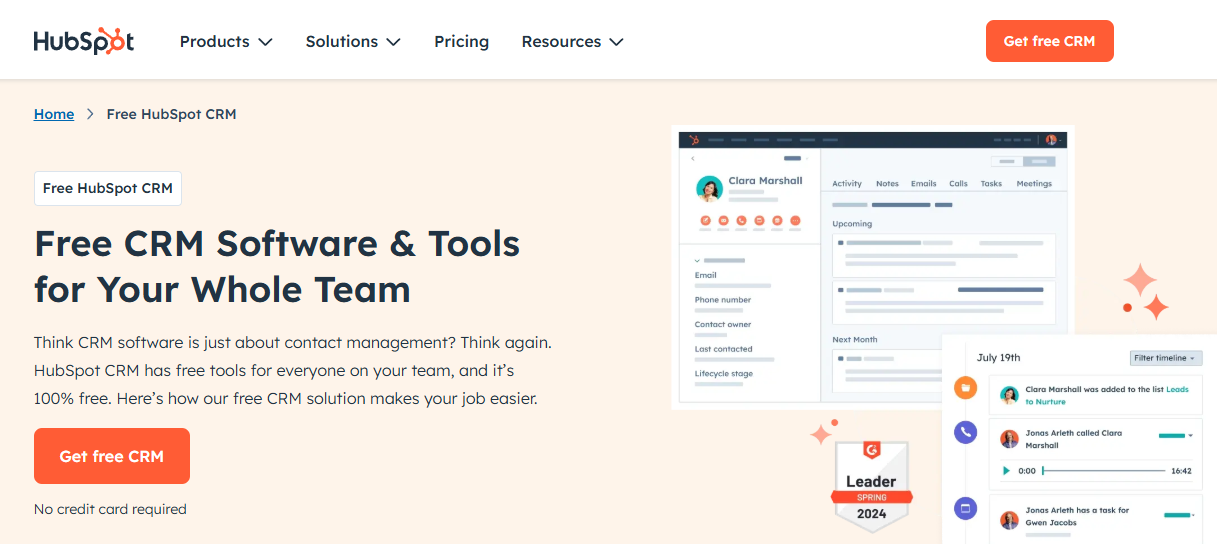Switch to the Emails tab in the contact record
Screen dimensions: 1217x544
click(x=923, y=184)
